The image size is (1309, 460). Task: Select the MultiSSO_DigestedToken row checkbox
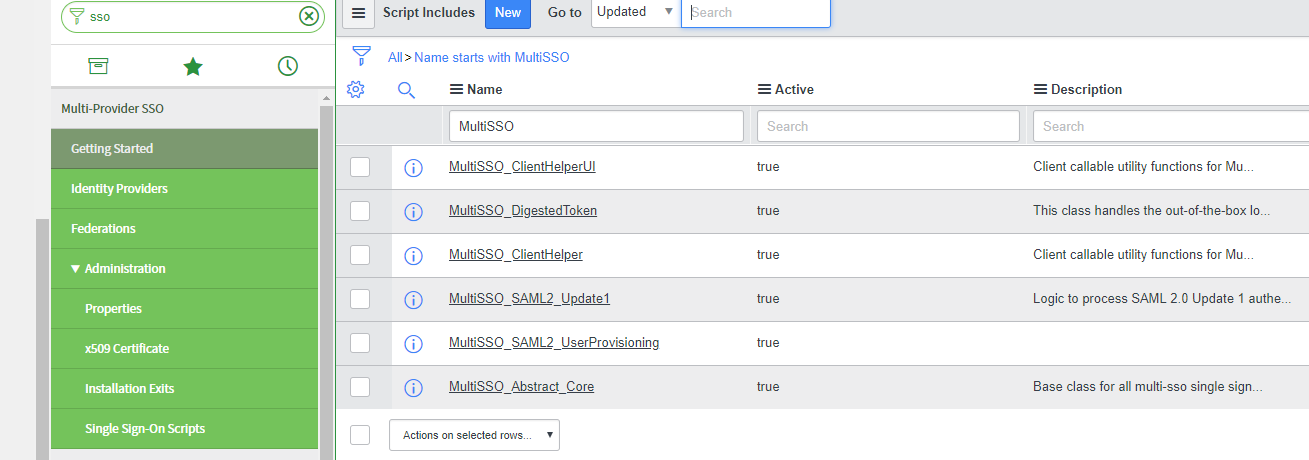[x=360, y=211]
